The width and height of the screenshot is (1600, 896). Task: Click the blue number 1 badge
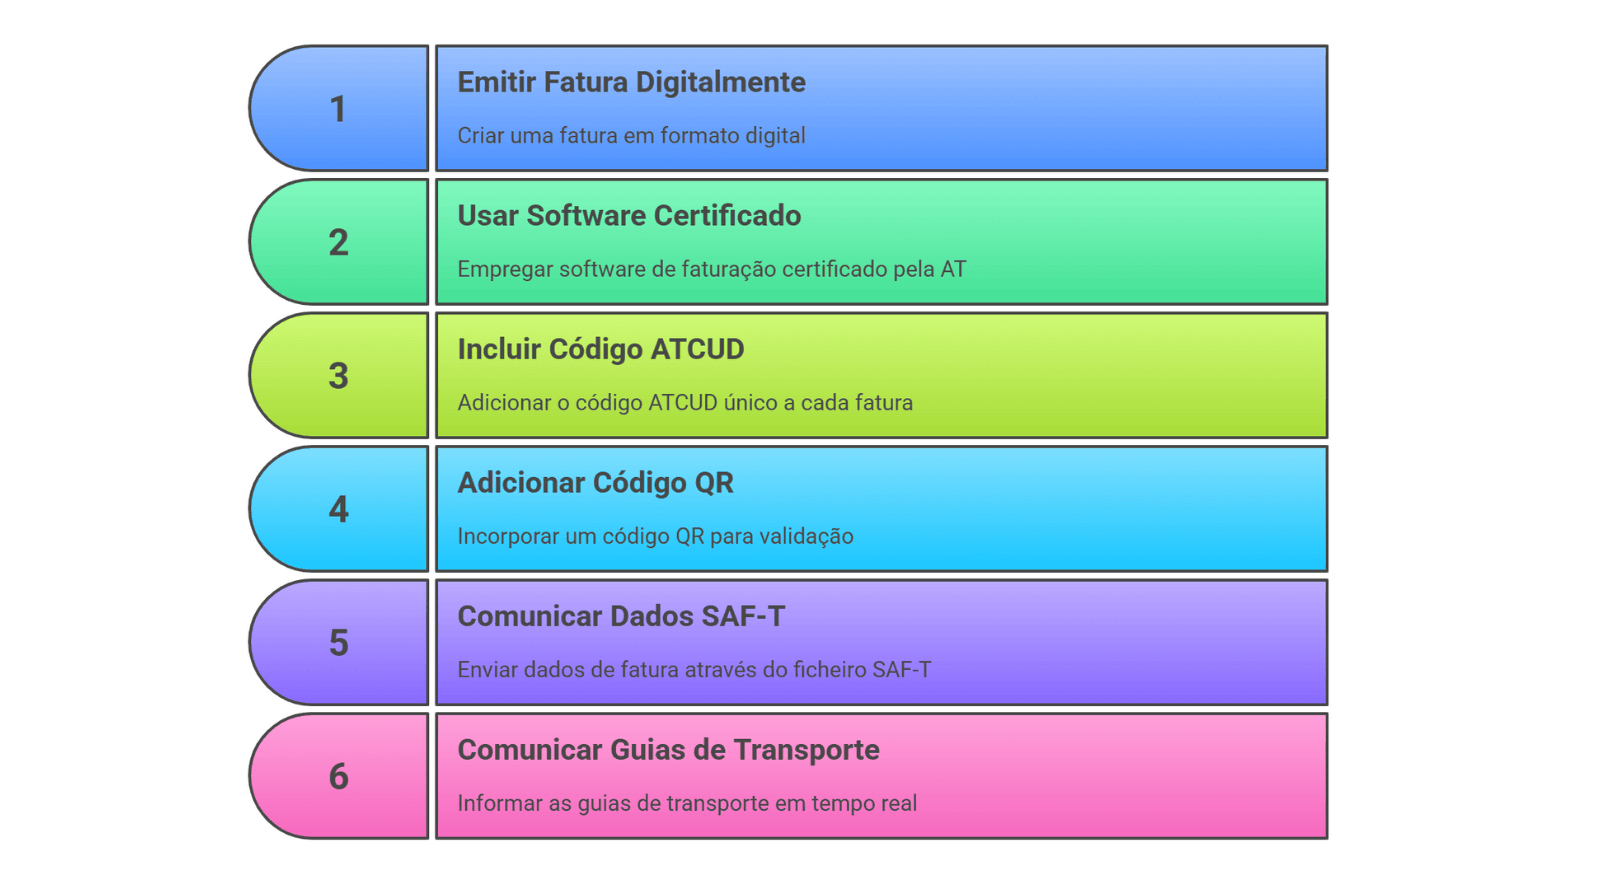[x=339, y=108]
